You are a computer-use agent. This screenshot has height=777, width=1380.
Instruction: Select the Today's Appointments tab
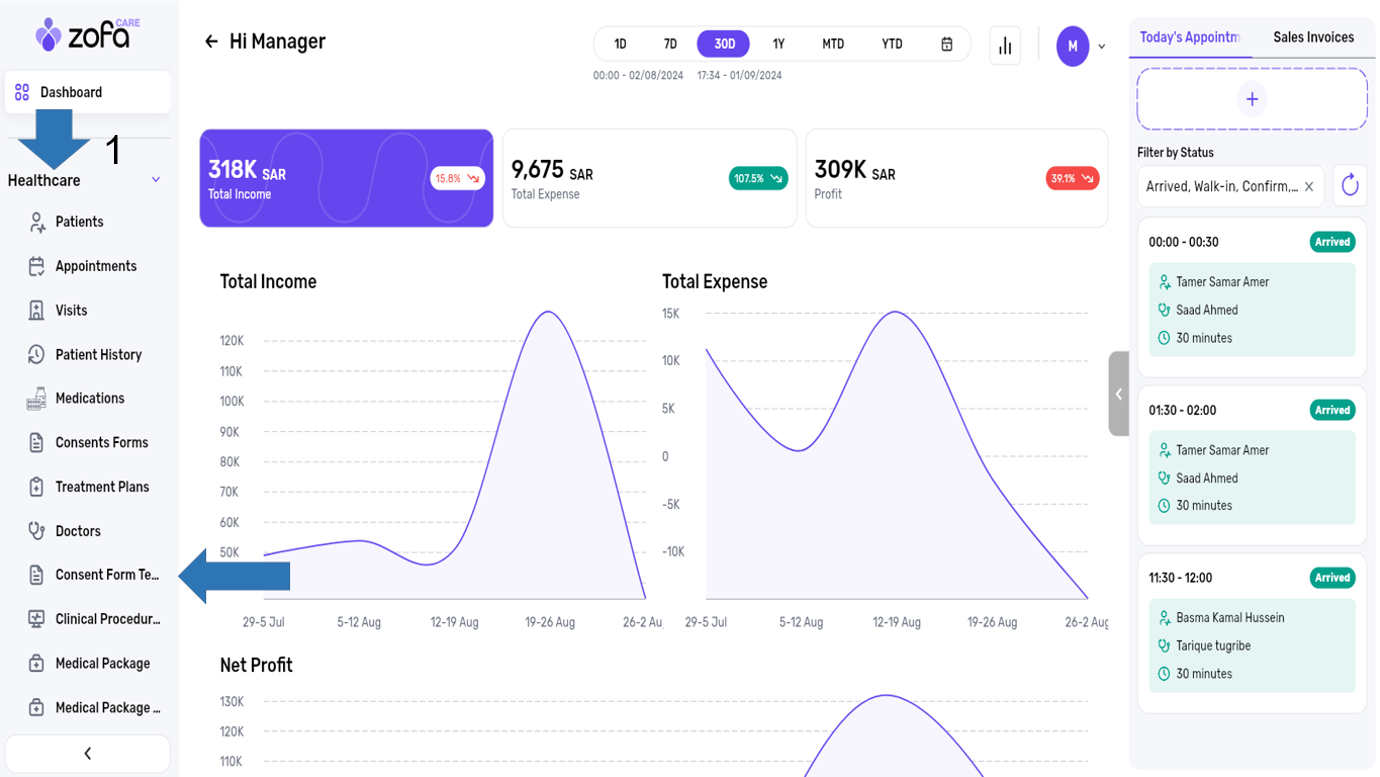point(1189,37)
